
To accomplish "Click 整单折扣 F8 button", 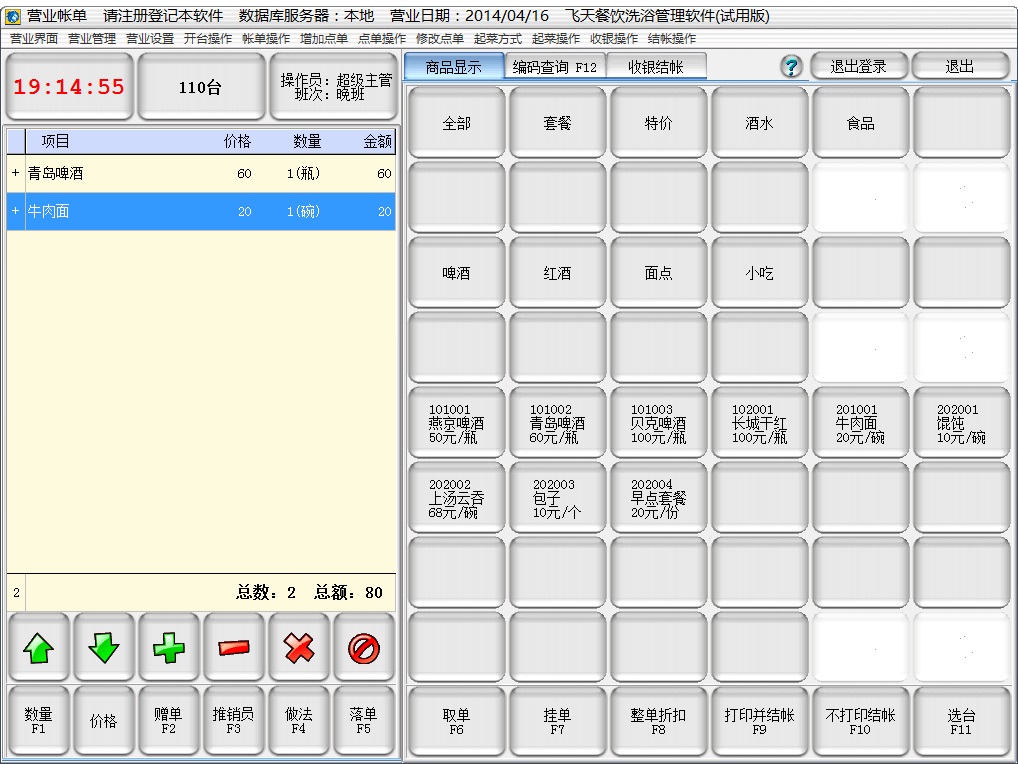I will (658, 722).
